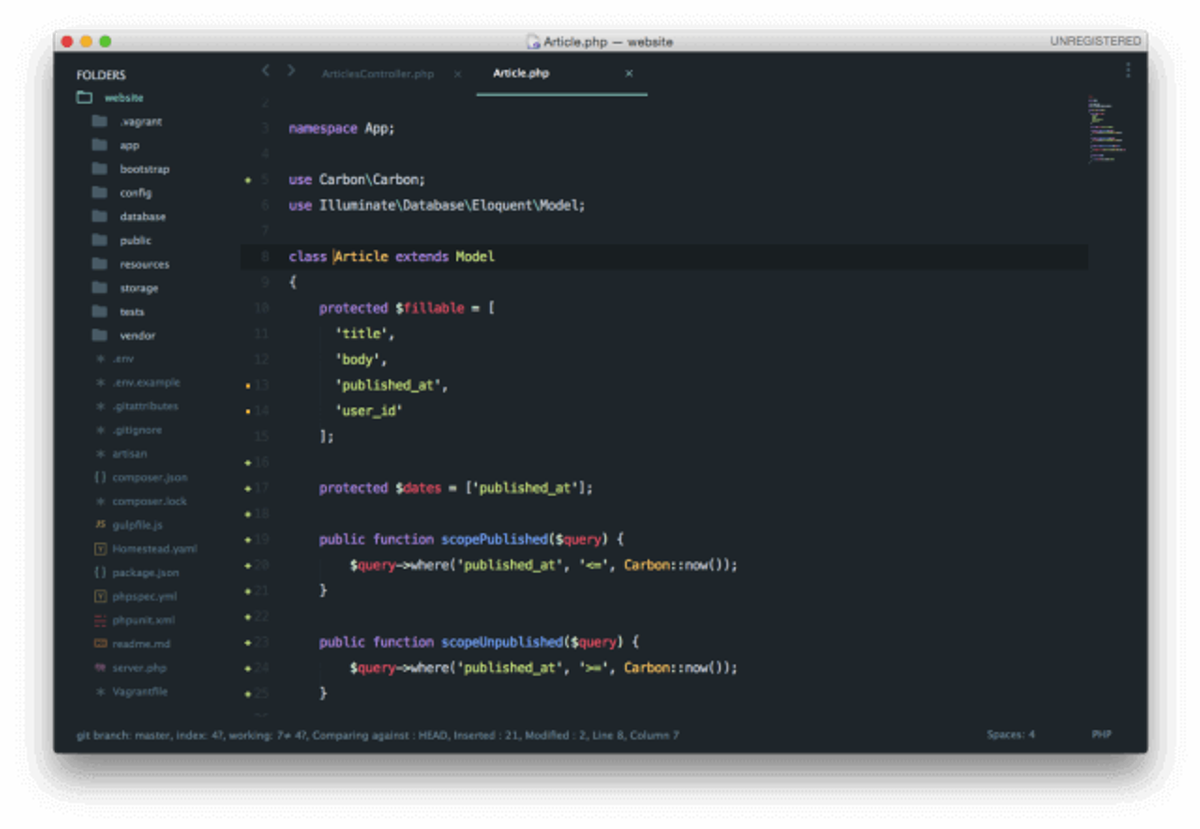Expand the tests folder in sidebar
The width and height of the screenshot is (1200, 829).
99,311
